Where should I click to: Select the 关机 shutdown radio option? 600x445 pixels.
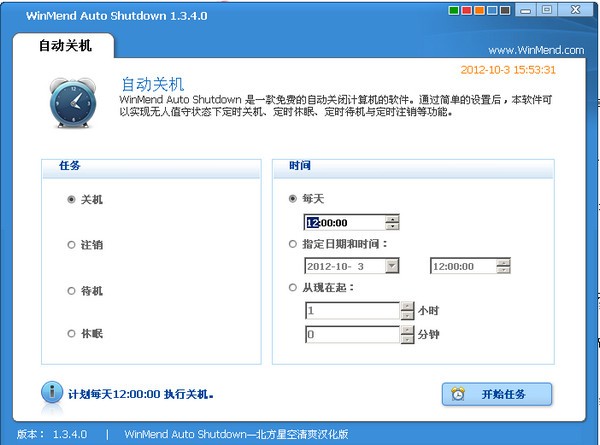pyautogui.click(x=85, y=199)
